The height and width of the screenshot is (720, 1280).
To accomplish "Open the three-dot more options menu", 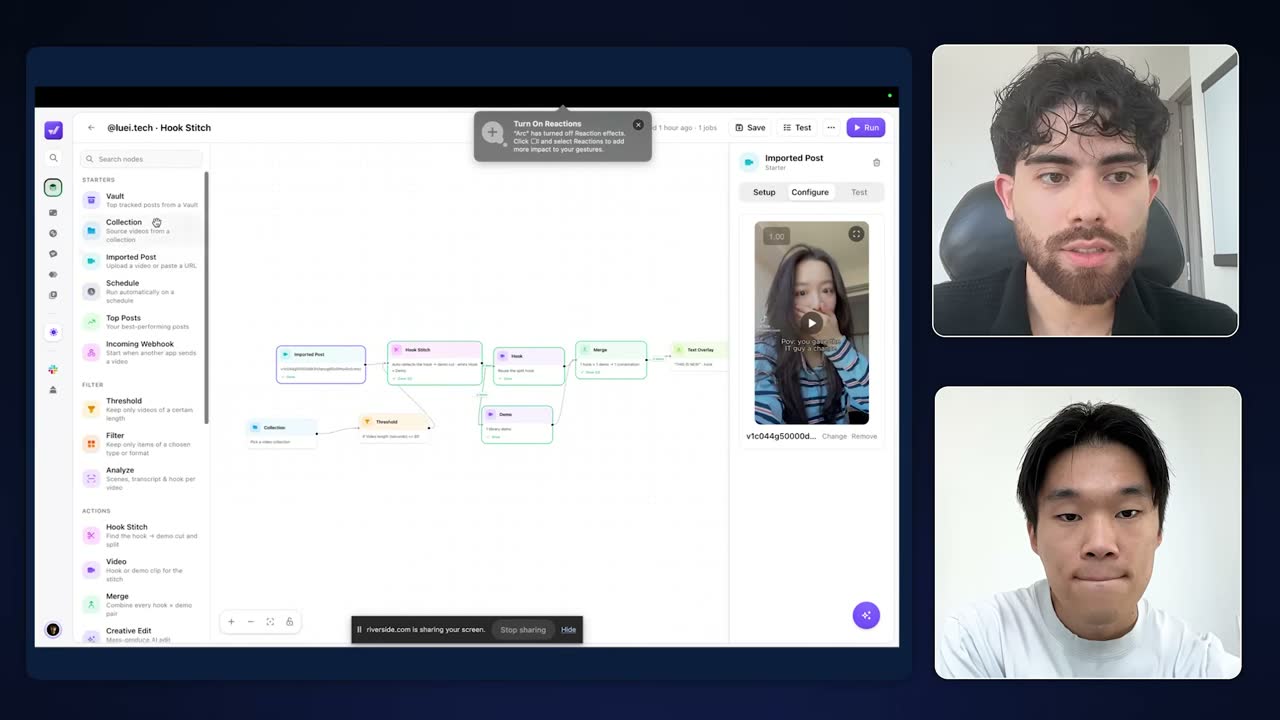I will pyautogui.click(x=831, y=128).
